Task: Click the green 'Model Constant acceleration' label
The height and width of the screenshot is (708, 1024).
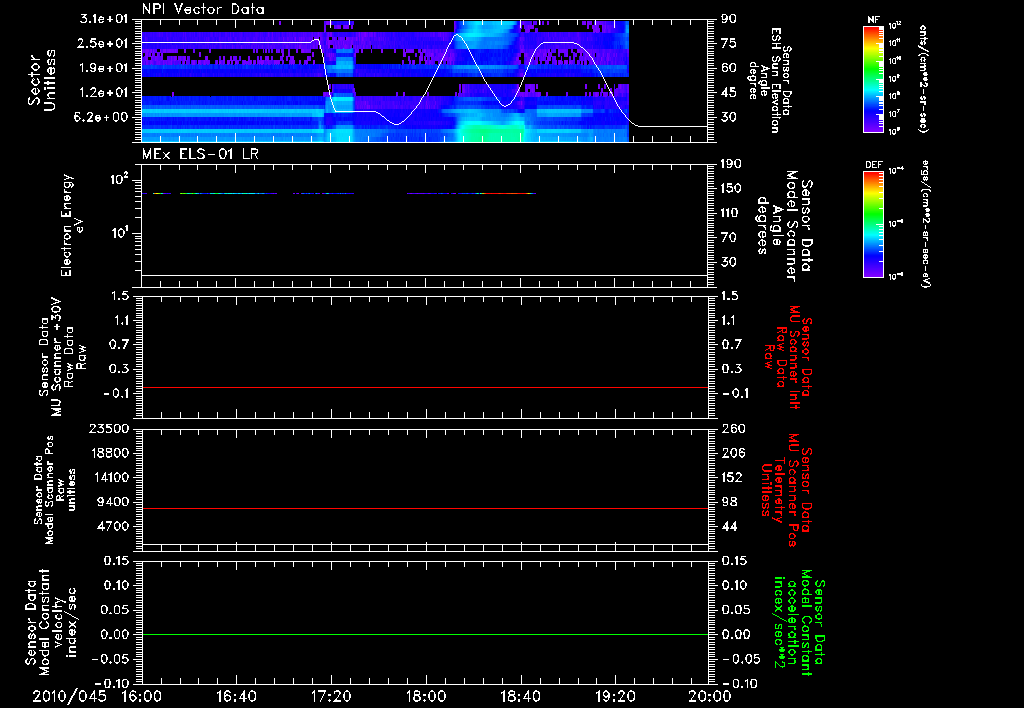Action: pyautogui.click(x=799, y=624)
